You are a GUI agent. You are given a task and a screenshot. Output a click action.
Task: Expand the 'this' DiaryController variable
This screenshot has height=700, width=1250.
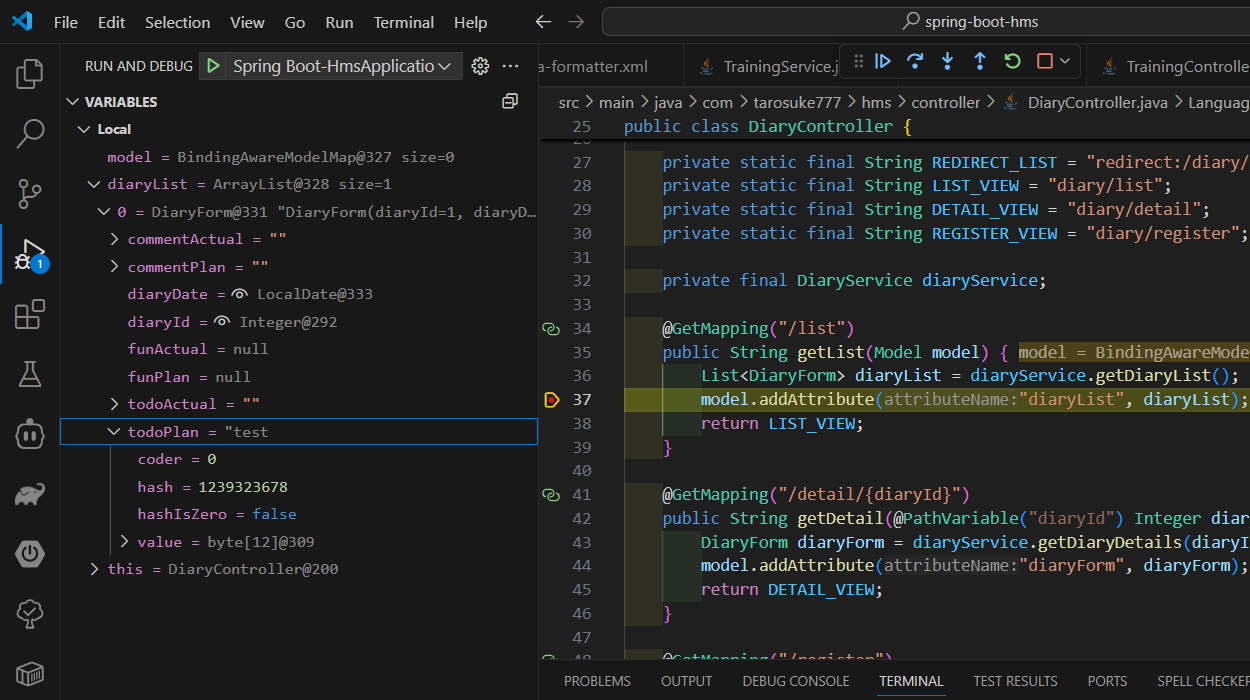(95, 569)
